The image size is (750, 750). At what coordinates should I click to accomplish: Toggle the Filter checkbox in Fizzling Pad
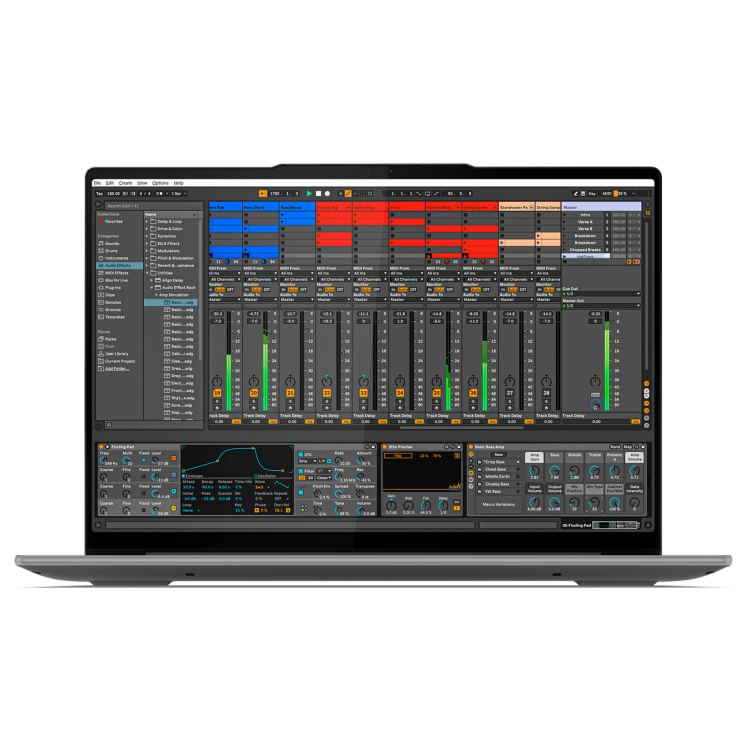click(x=301, y=471)
